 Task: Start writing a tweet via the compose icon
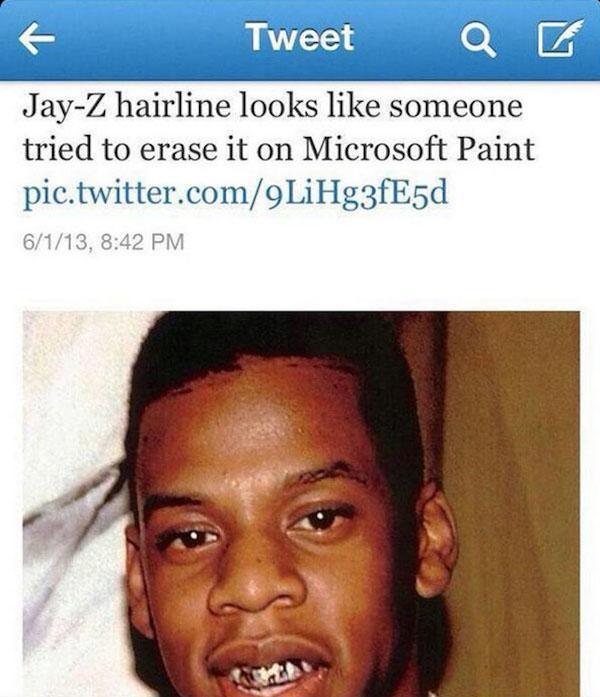560,38
